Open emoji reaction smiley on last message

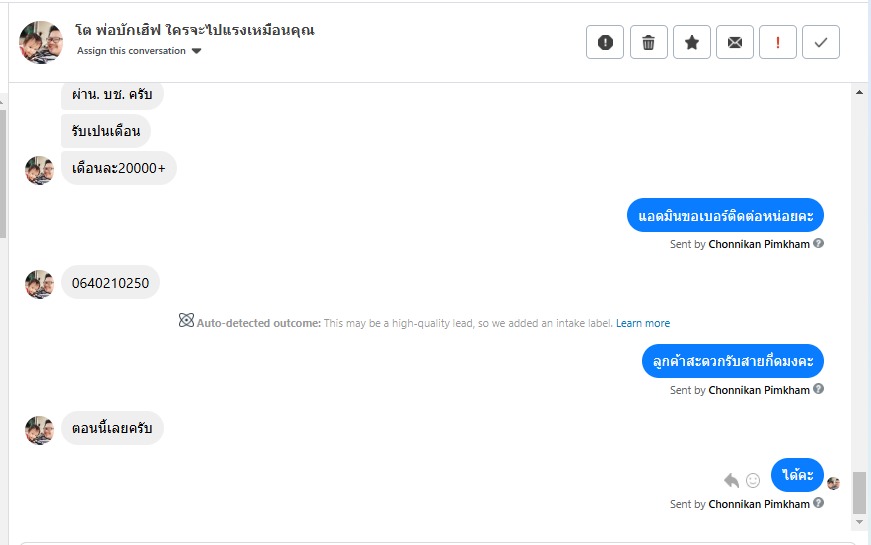753,480
